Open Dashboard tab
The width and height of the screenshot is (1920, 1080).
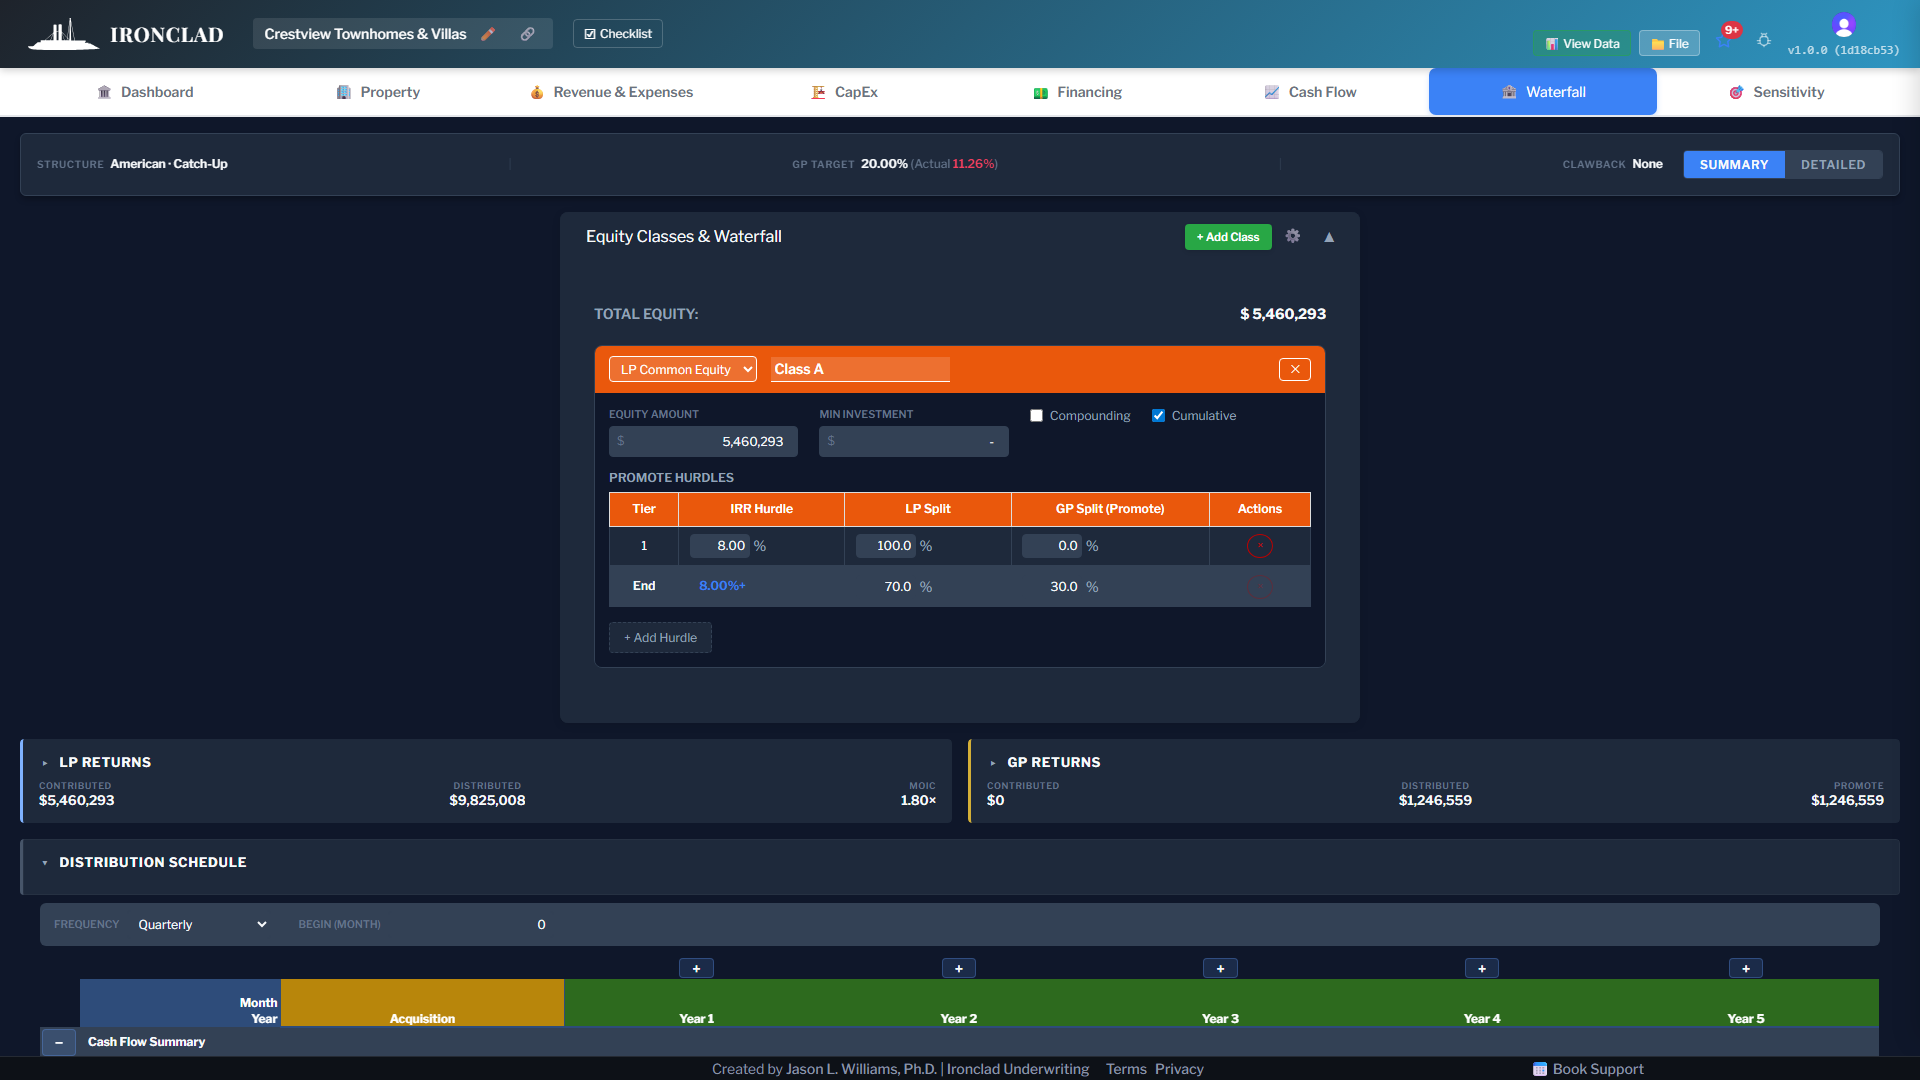[145, 92]
